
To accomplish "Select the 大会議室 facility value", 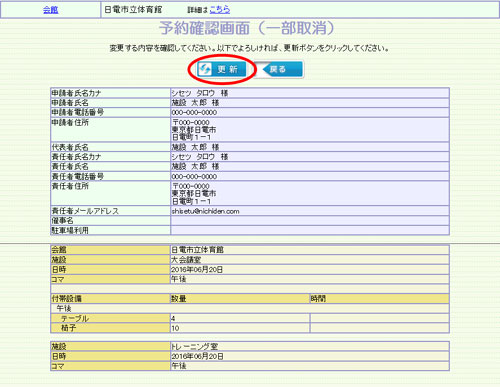I will click(186, 260).
